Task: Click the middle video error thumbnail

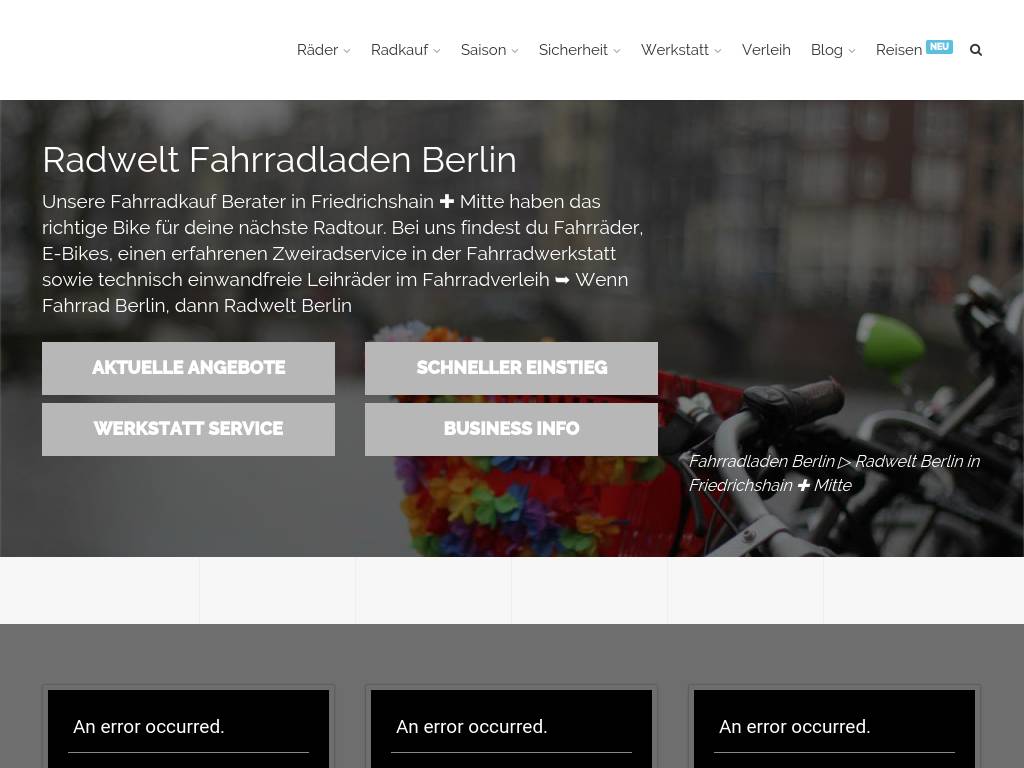Action: click(x=511, y=728)
